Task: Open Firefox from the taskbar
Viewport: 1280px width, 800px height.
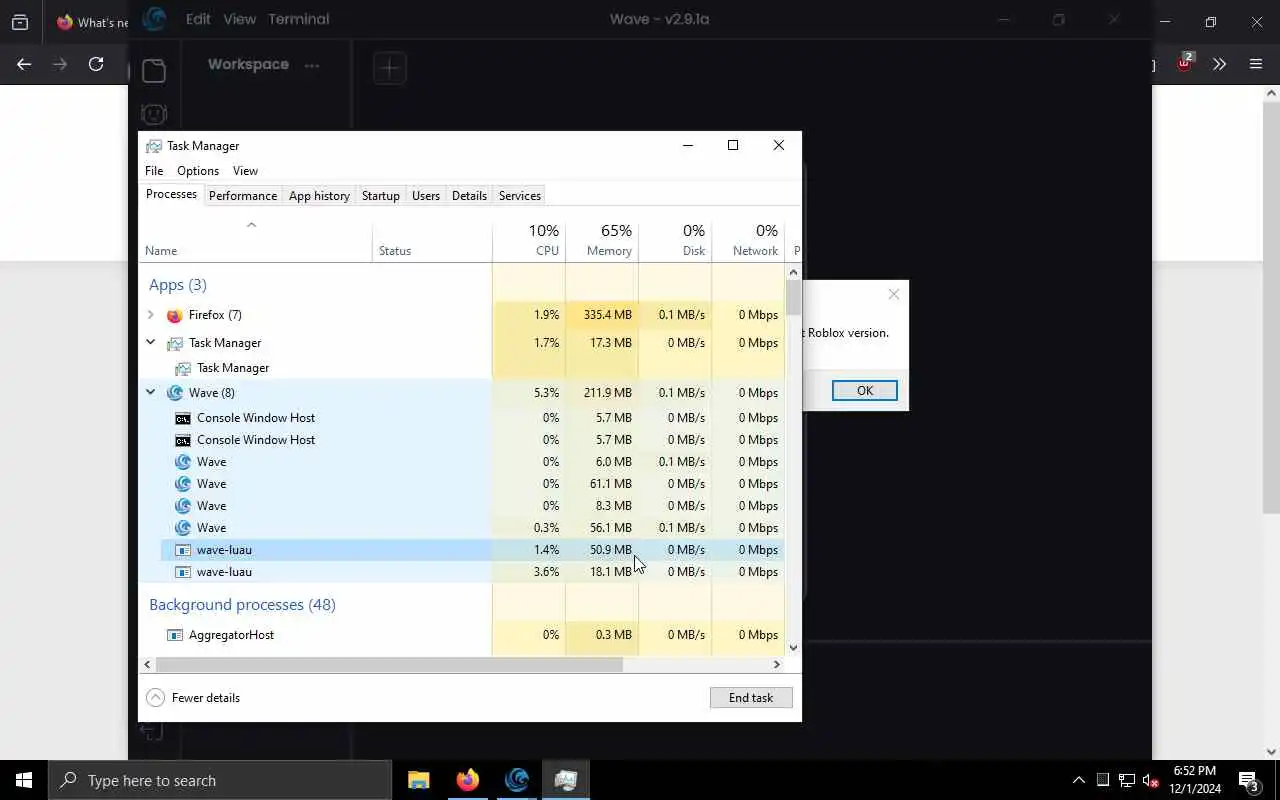Action: click(x=468, y=780)
